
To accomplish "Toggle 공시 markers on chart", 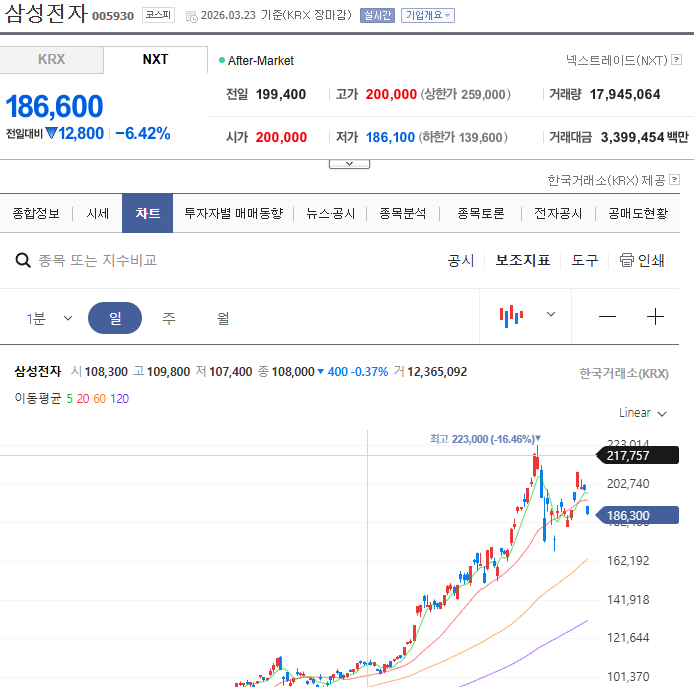I will pos(461,260).
